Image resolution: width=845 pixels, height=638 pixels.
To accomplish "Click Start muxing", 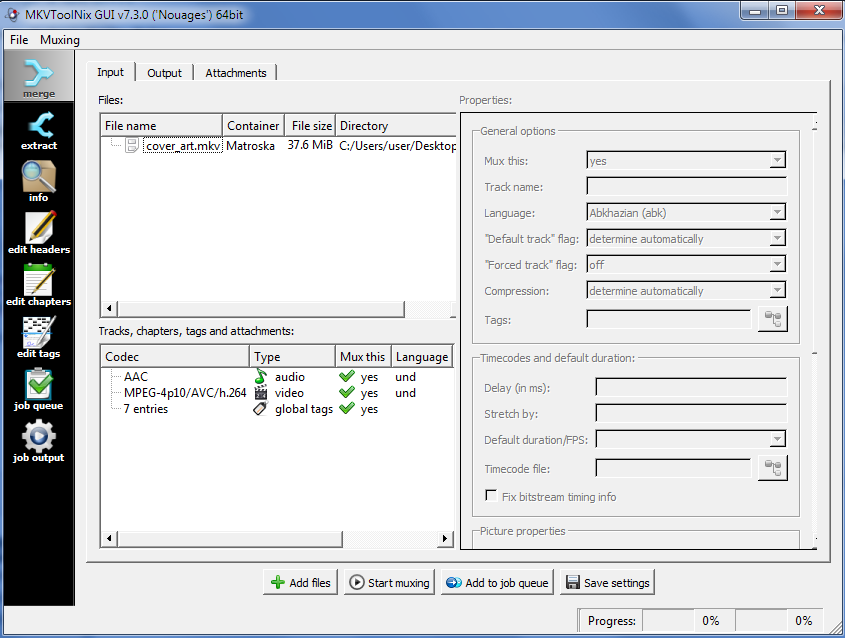I will tap(390, 582).
